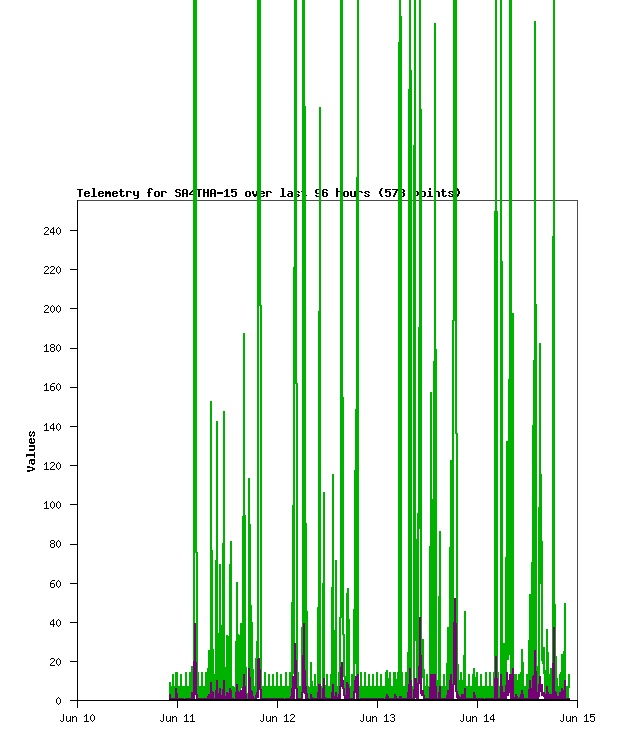Select the Jun 14 x-axis date label
The image size is (618, 741).
click(477, 717)
